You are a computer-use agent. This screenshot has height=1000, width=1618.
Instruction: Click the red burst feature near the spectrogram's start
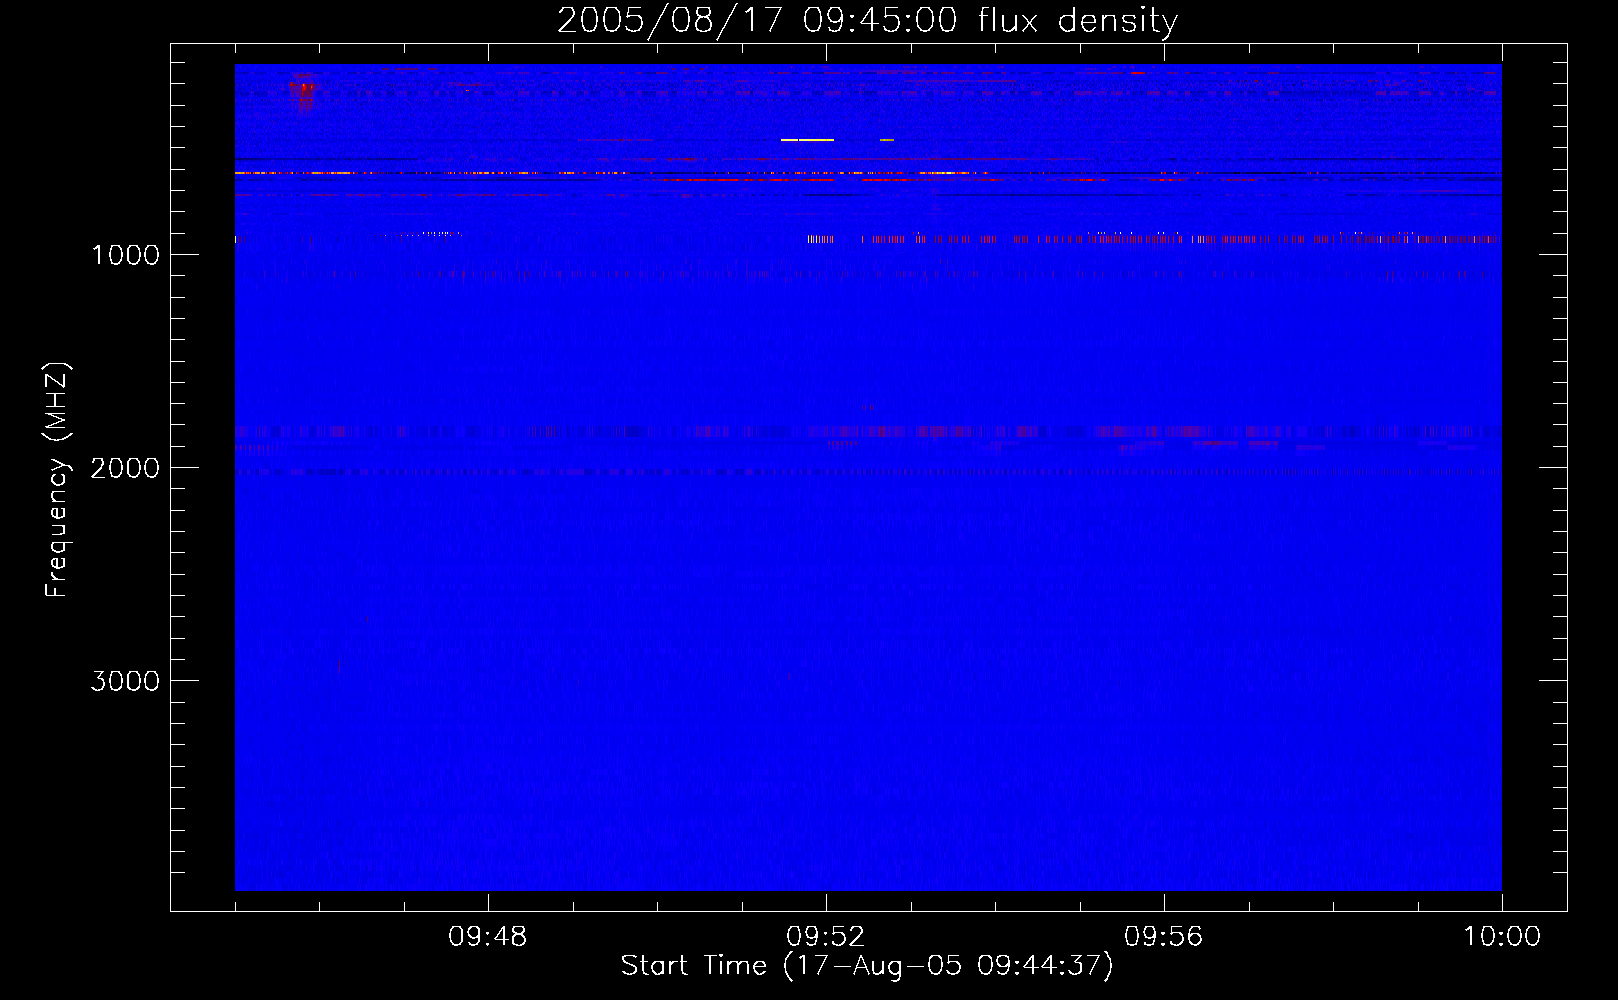303,92
